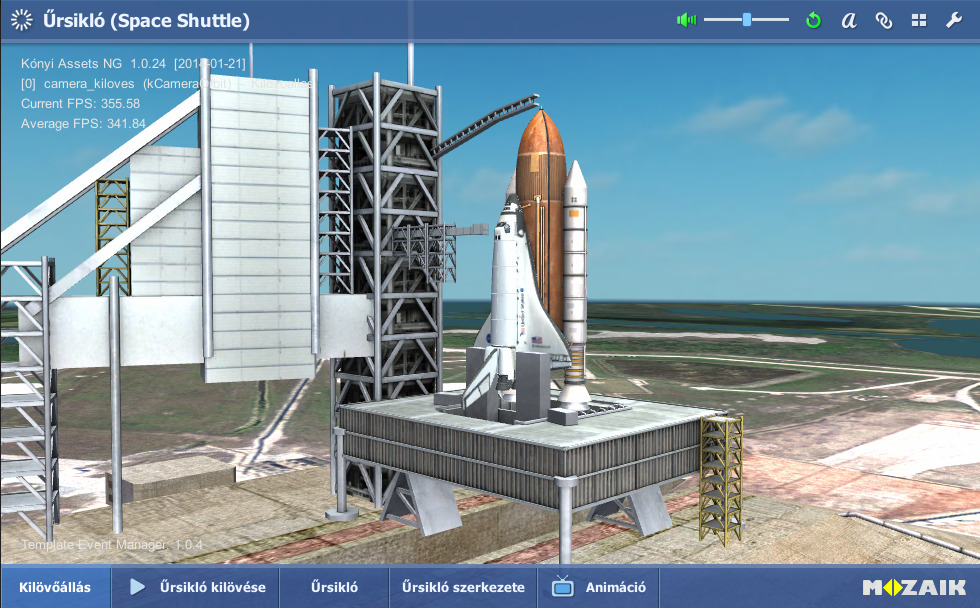980x608 pixels.
Task: Click the TV icon next to Animáció
Action: (x=562, y=588)
